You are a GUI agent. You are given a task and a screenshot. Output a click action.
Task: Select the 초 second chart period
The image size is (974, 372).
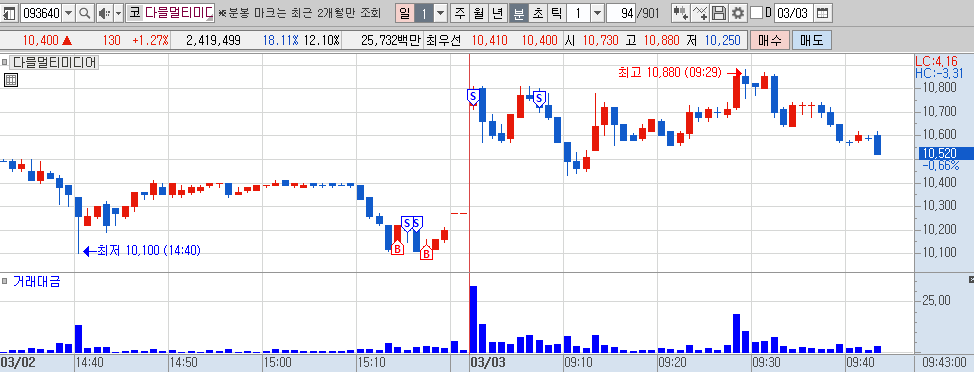click(x=537, y=12)
